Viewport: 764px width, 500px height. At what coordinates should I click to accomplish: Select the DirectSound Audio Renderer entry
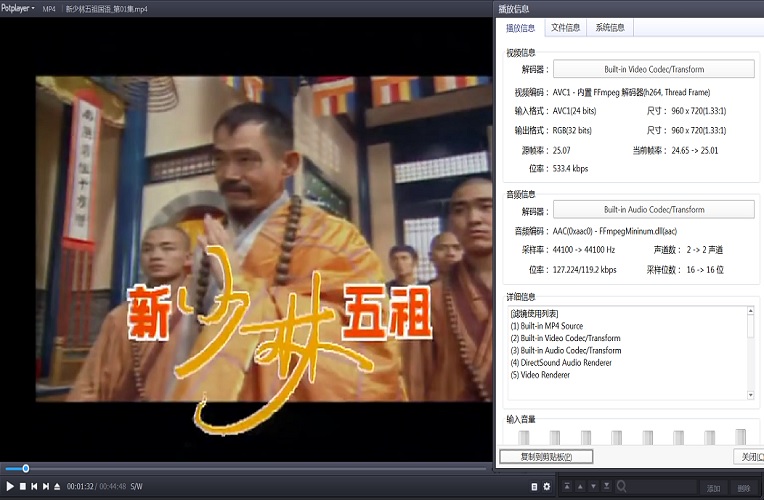click(x=561, y=363)
